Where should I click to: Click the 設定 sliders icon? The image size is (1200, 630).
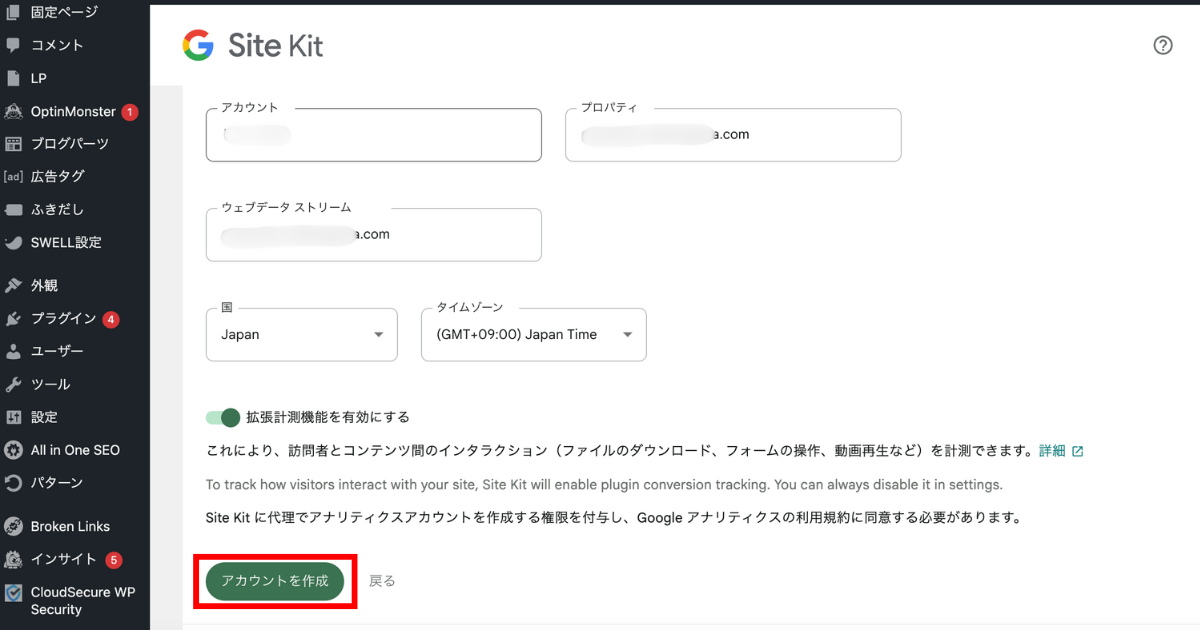tap(13, 417)
